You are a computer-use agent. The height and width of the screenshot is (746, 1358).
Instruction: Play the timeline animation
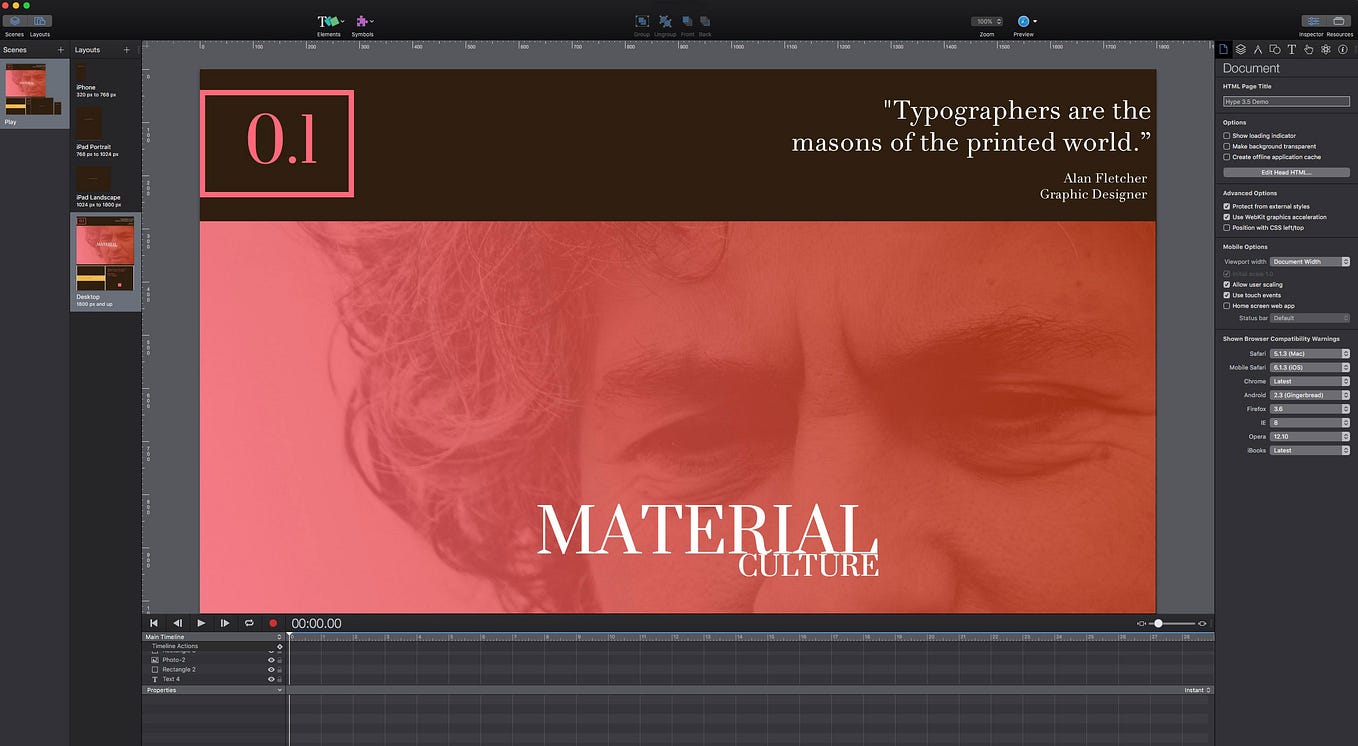pos(201,623)
